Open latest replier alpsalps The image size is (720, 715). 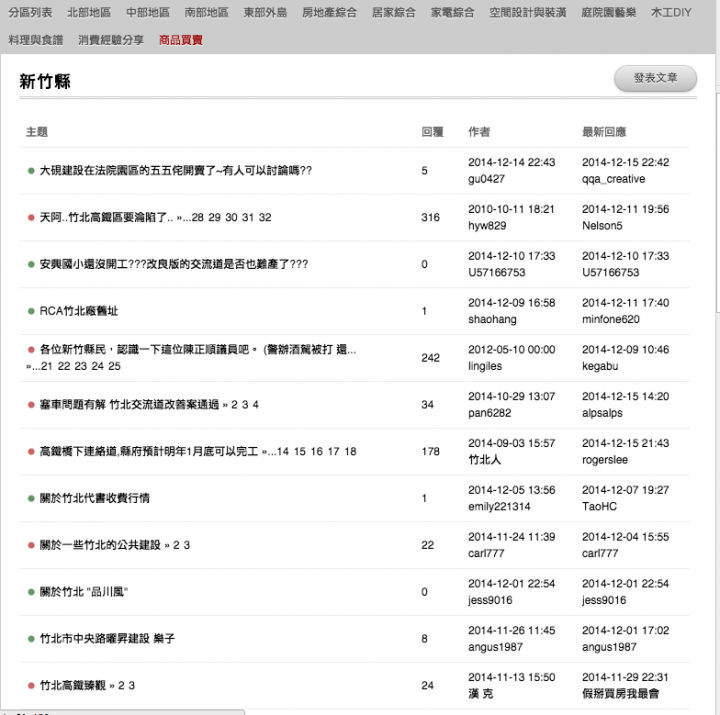pyautogui.click(x=602, y=413)
